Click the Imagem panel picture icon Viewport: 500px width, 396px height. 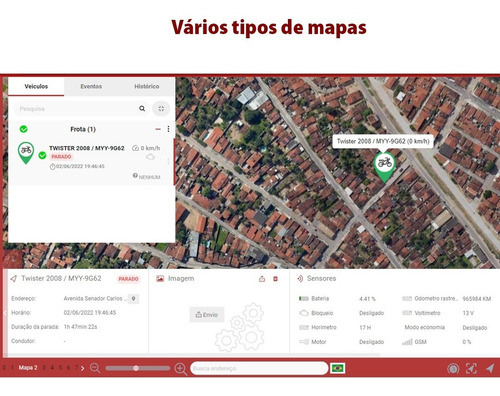pos(160,279)
